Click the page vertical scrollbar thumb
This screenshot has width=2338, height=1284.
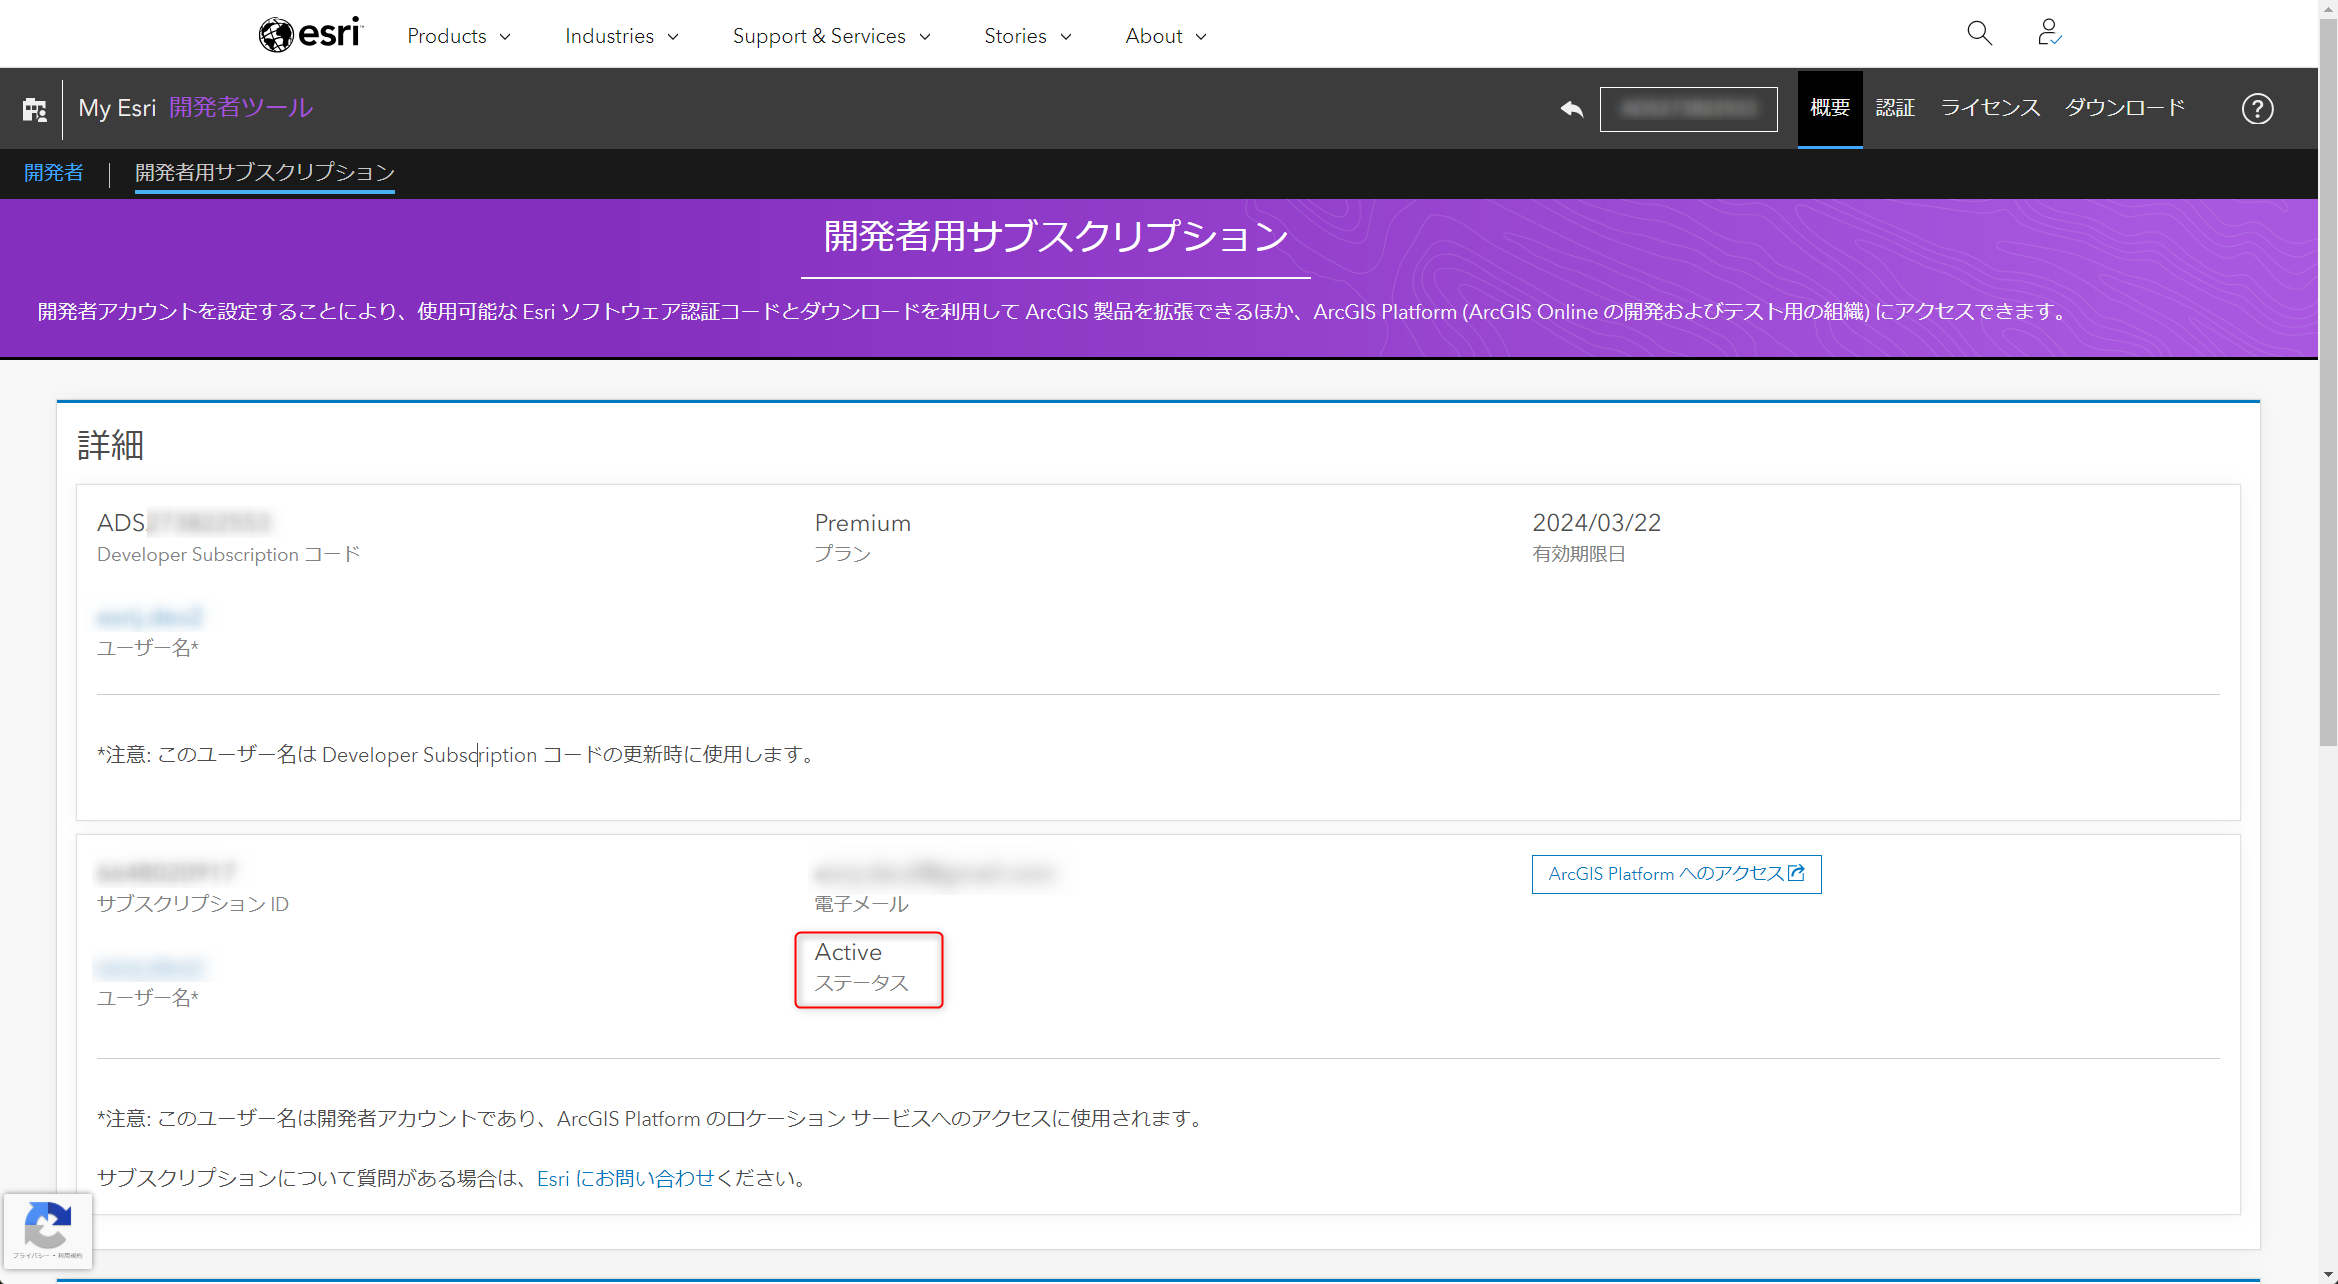2329,382
